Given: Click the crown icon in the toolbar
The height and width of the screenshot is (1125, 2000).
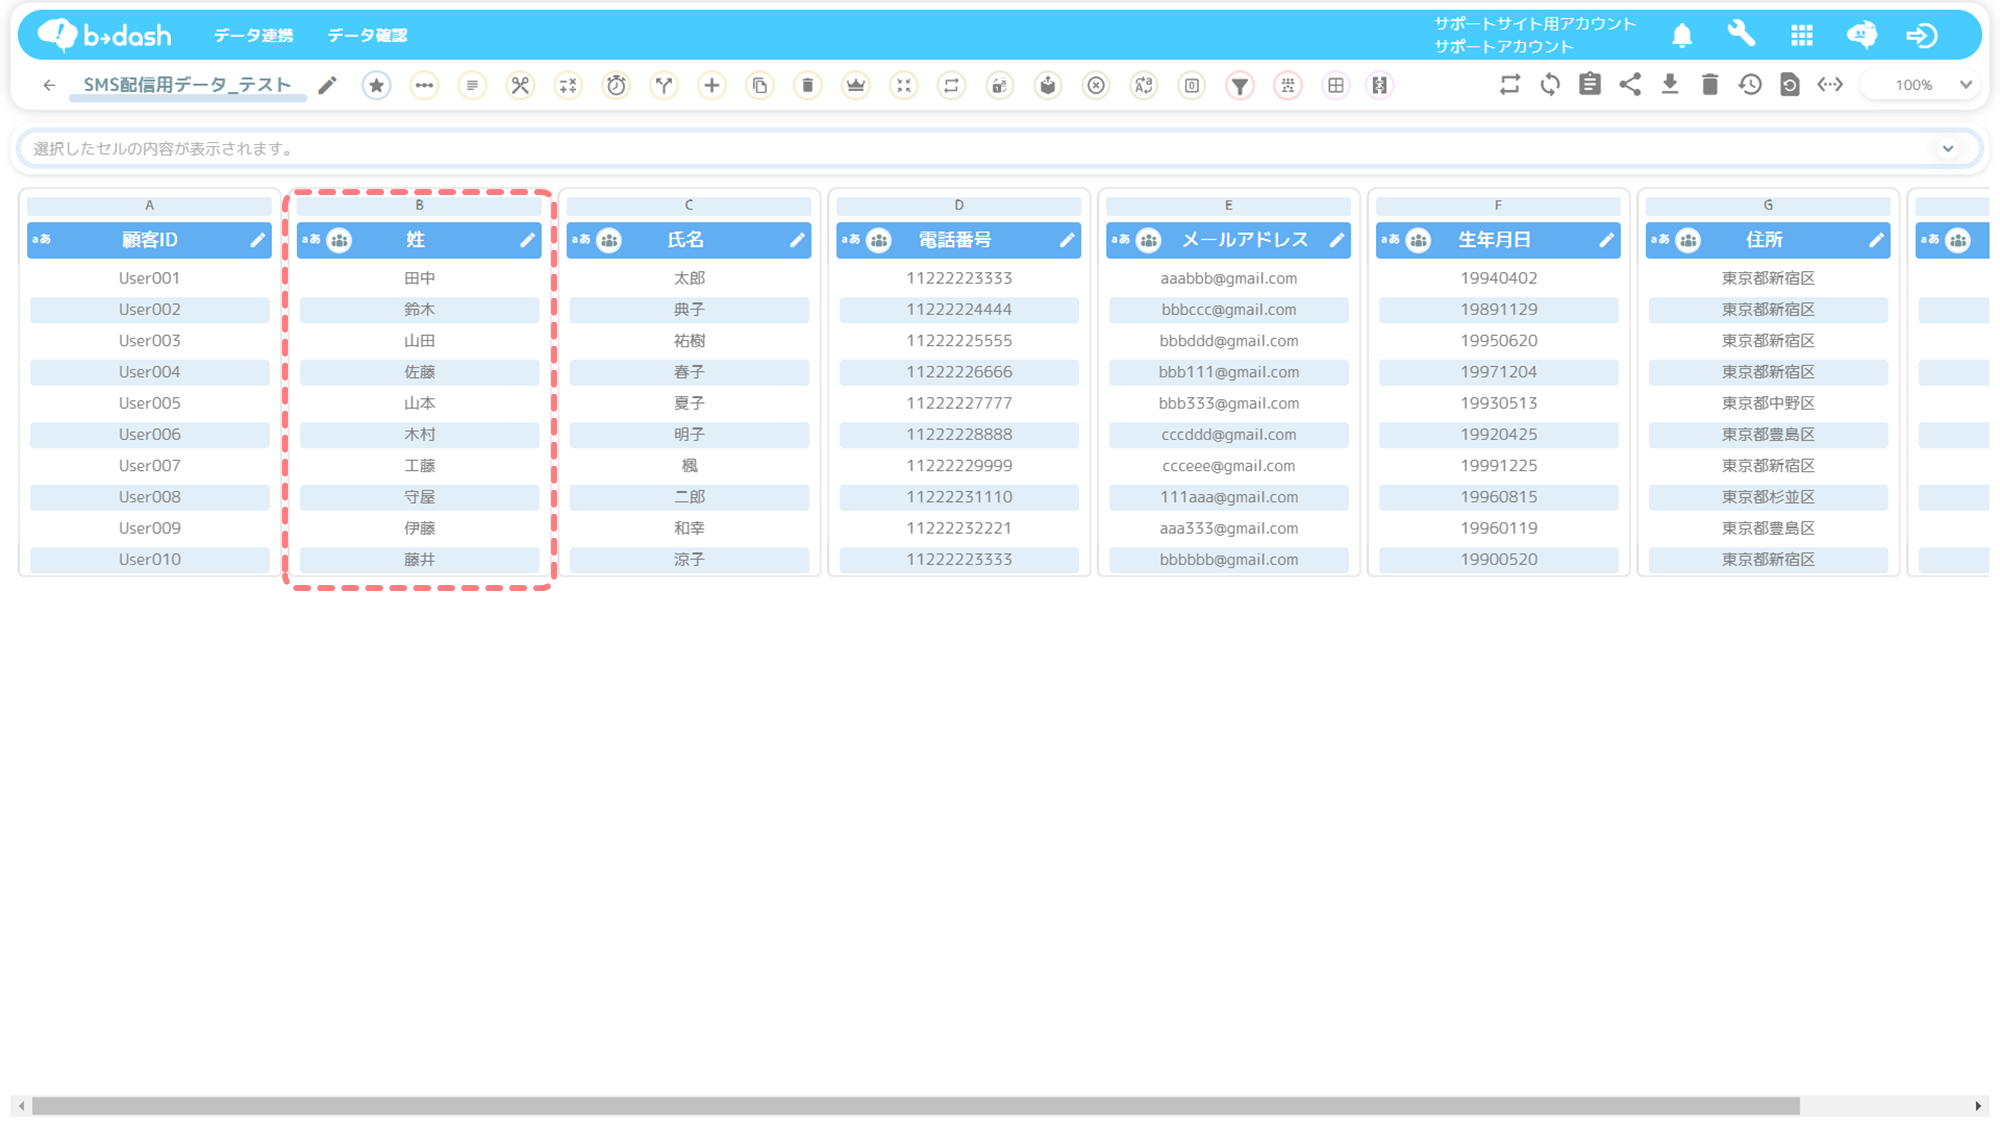Looking at the screenshot, I should [x=856, y=86].
